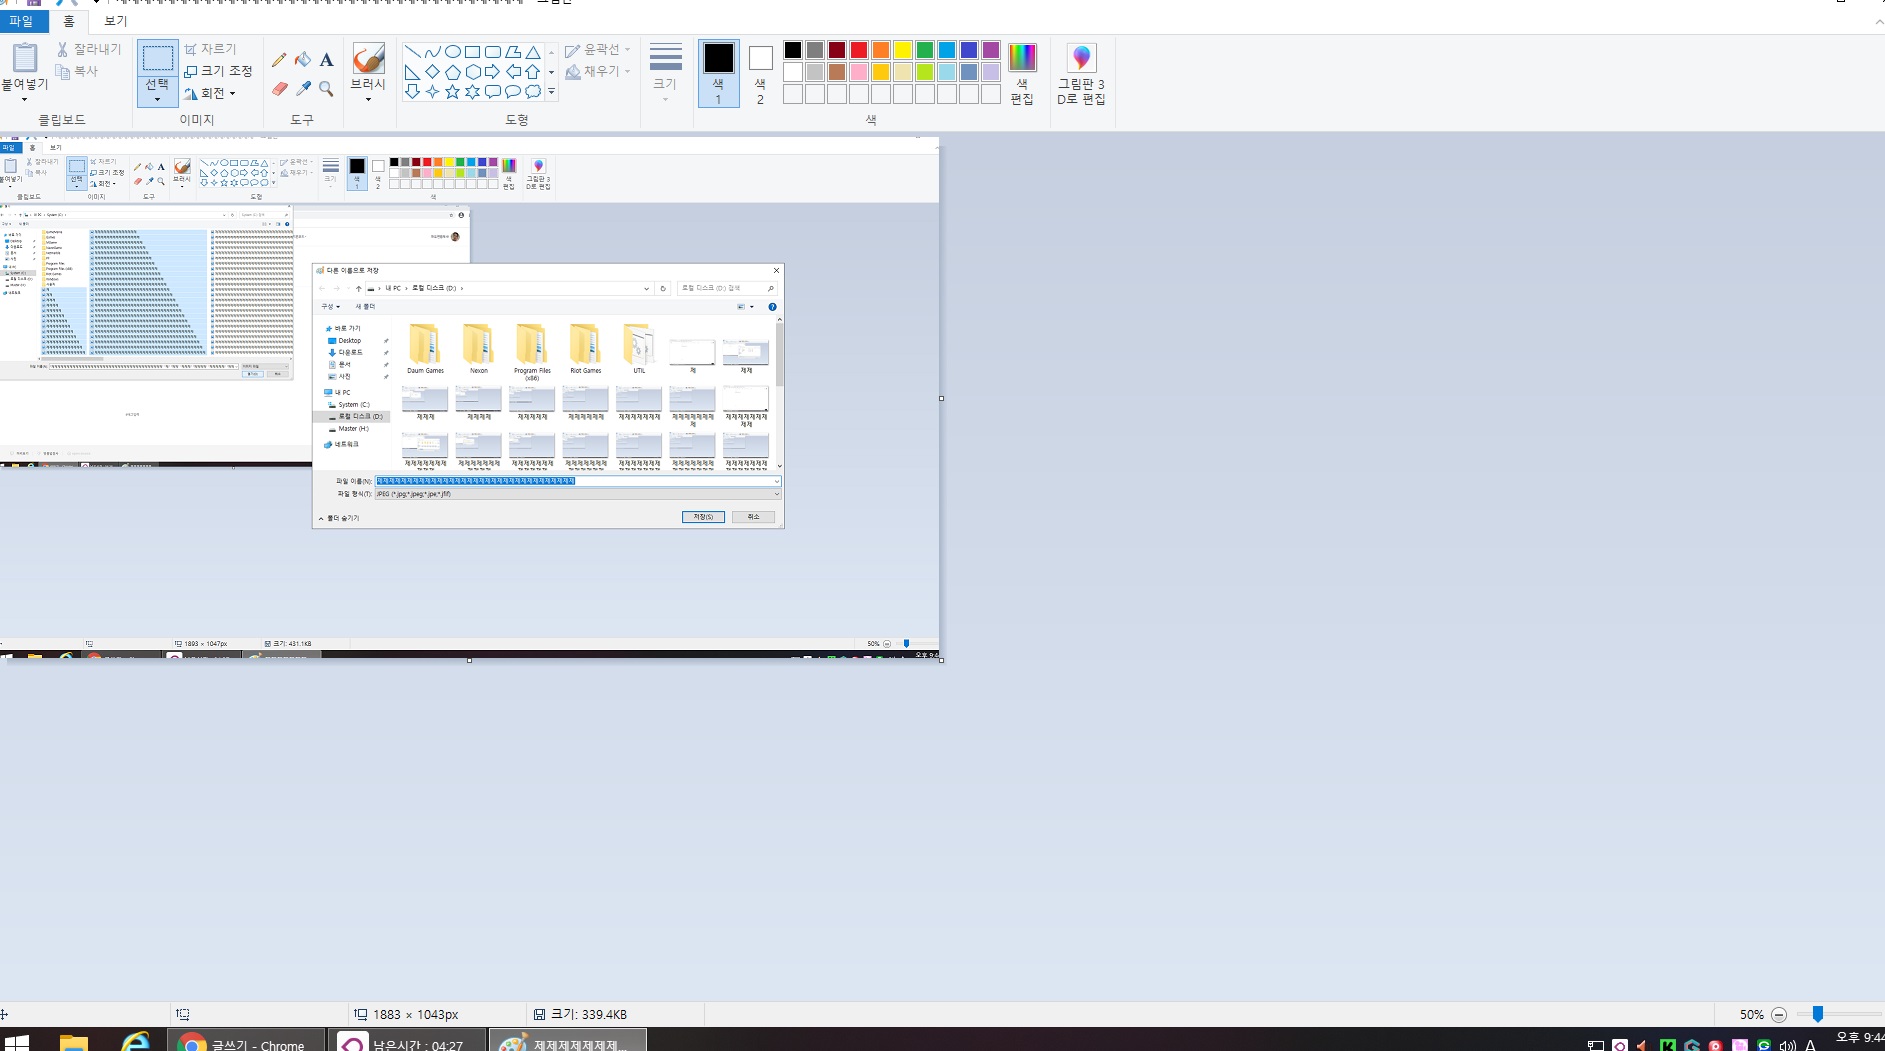Choose the purple color swatch
Viewport: 1885px width, 1051px height.
point(991,50)
